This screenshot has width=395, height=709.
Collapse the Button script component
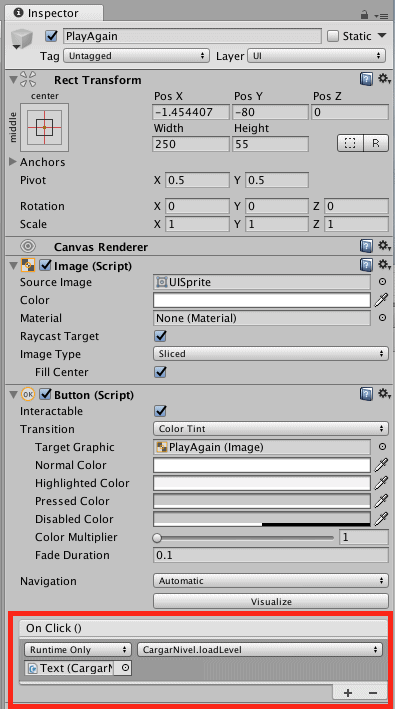pos(14,395)
